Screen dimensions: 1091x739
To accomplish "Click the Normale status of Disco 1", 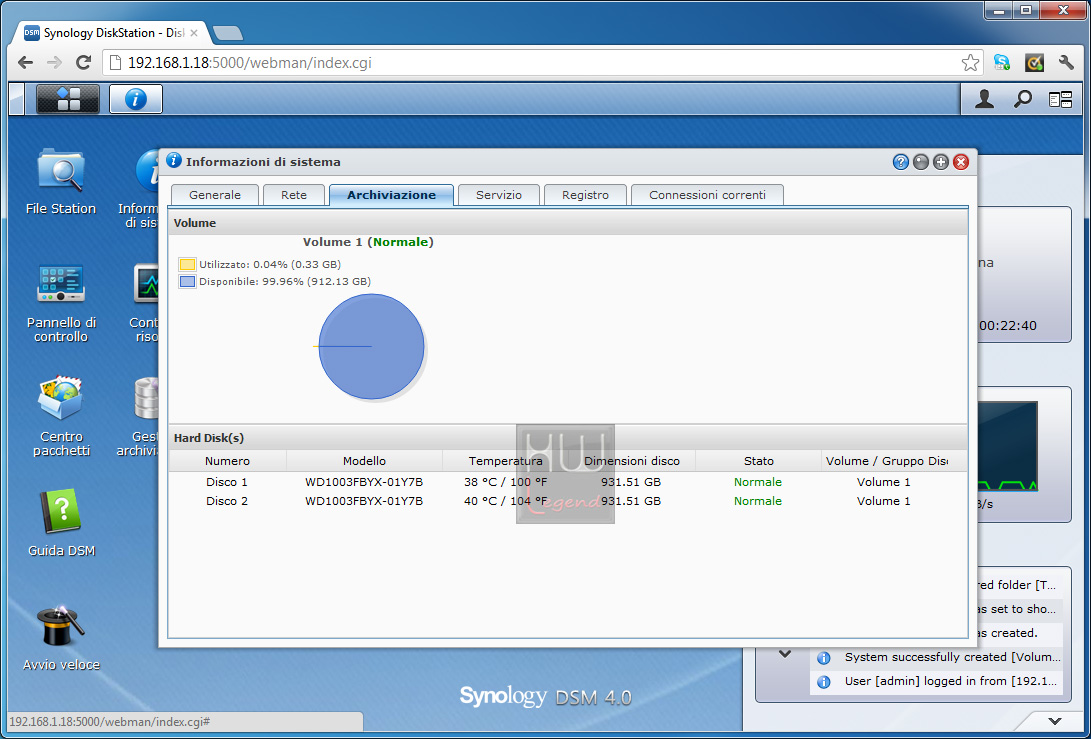I will (758, 482).
